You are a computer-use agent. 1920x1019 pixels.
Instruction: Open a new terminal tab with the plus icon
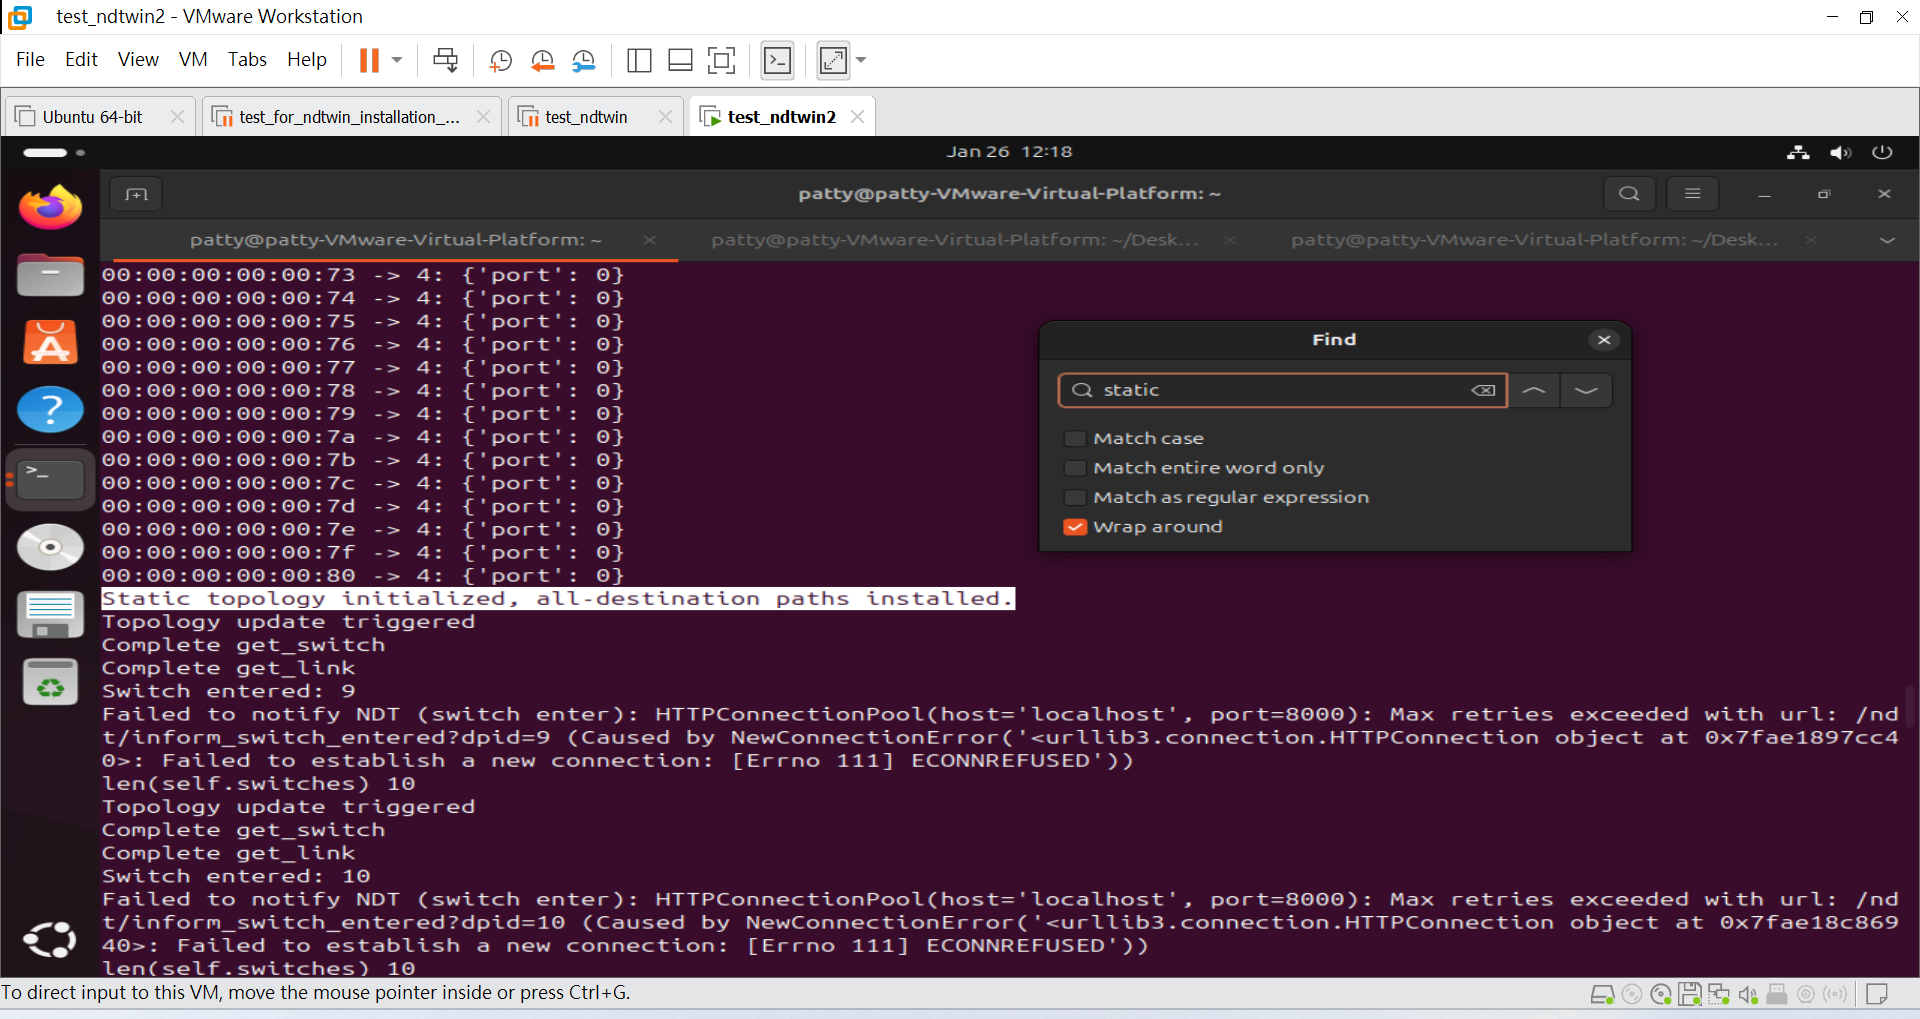pos(136,194)
